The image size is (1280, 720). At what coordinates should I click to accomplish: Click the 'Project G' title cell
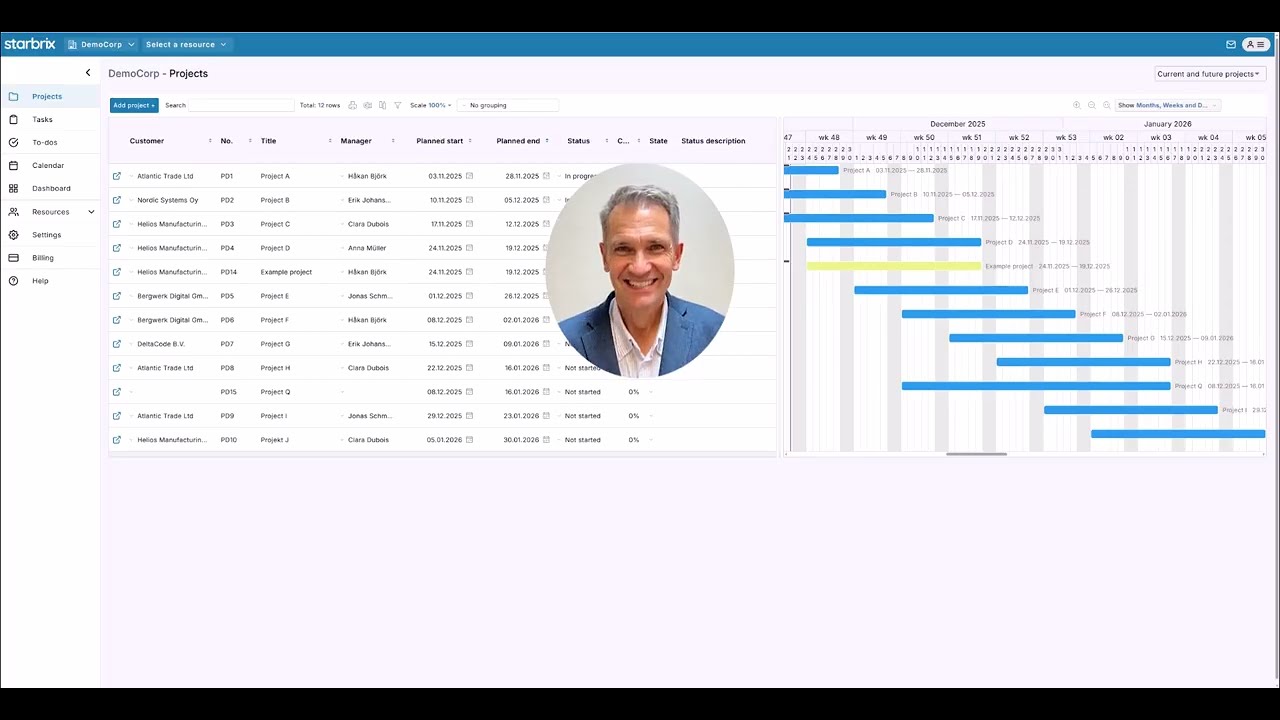275,344
